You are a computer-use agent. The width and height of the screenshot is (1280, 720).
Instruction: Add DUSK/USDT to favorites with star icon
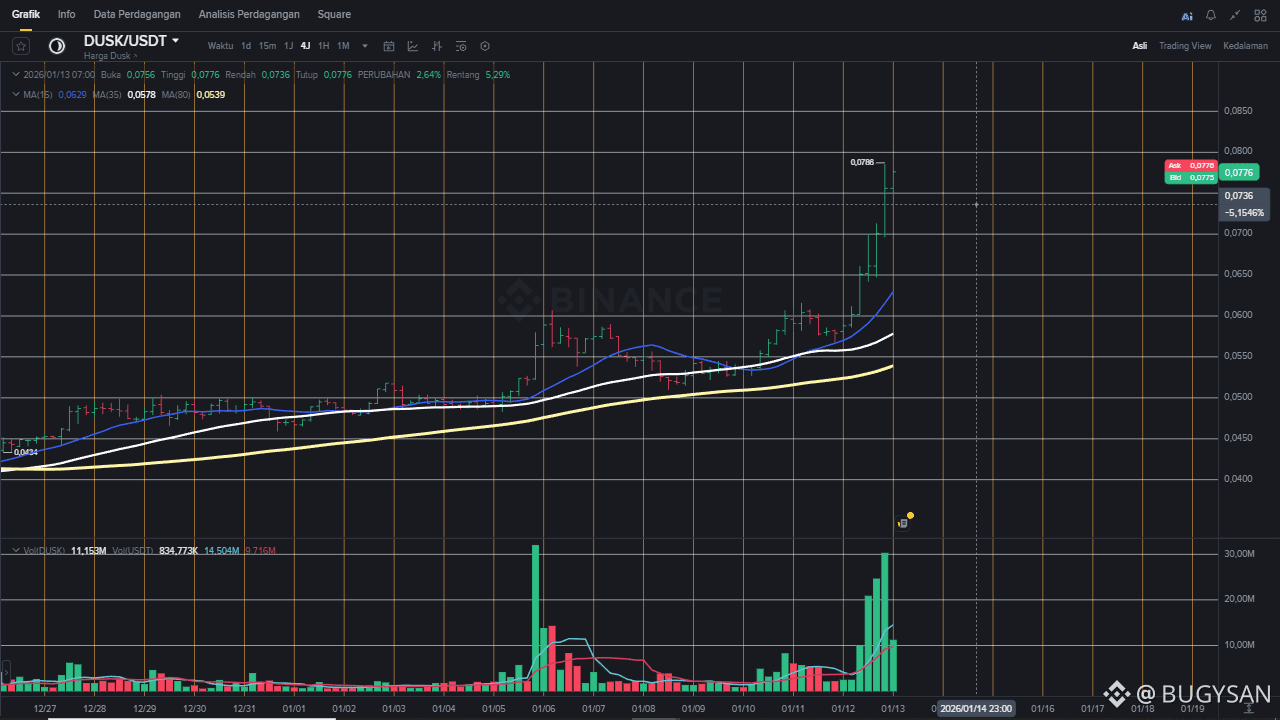click(22, 46)
